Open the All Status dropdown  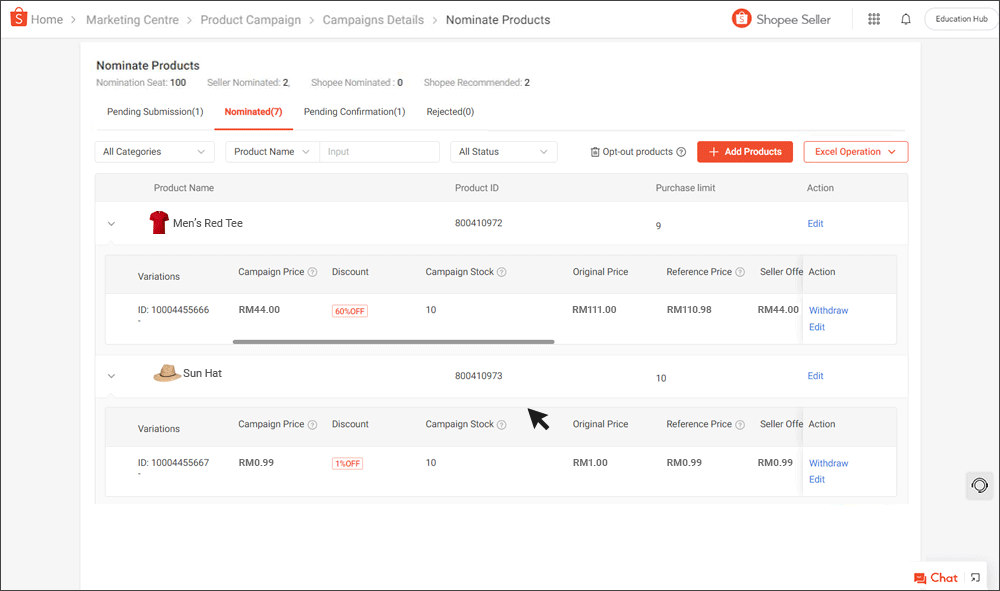503,151
